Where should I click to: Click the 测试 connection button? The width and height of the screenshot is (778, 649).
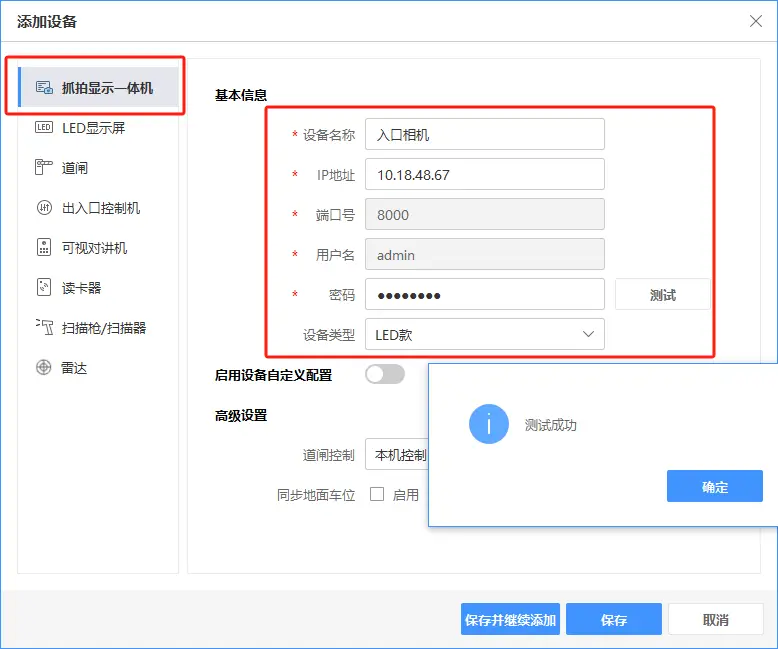[662, 295]
